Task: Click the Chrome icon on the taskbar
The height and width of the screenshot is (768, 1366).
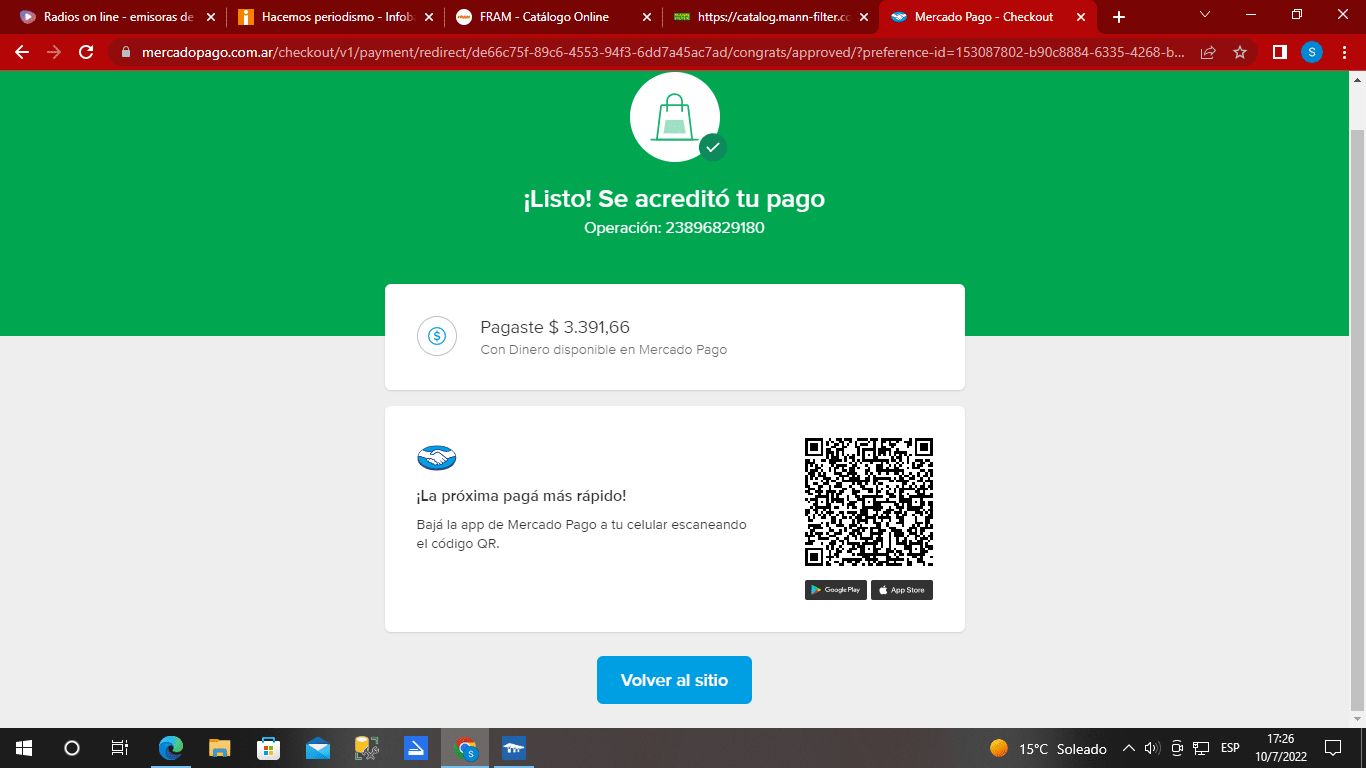Action: [x=465, y=748]
